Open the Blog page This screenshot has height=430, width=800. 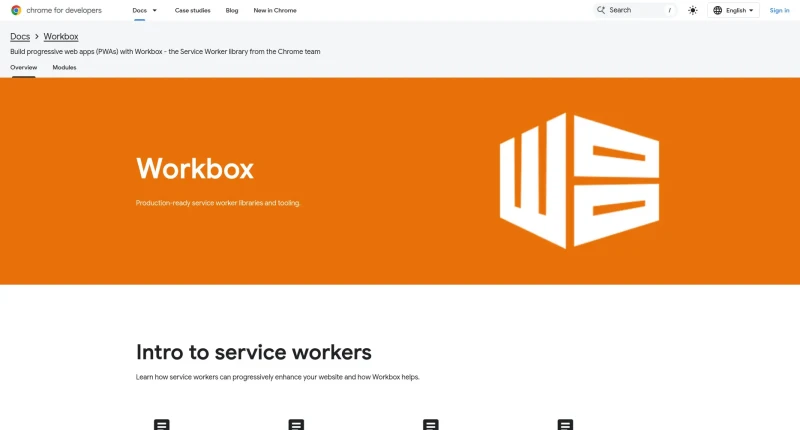pyautogui.click(x=232, y=10)
